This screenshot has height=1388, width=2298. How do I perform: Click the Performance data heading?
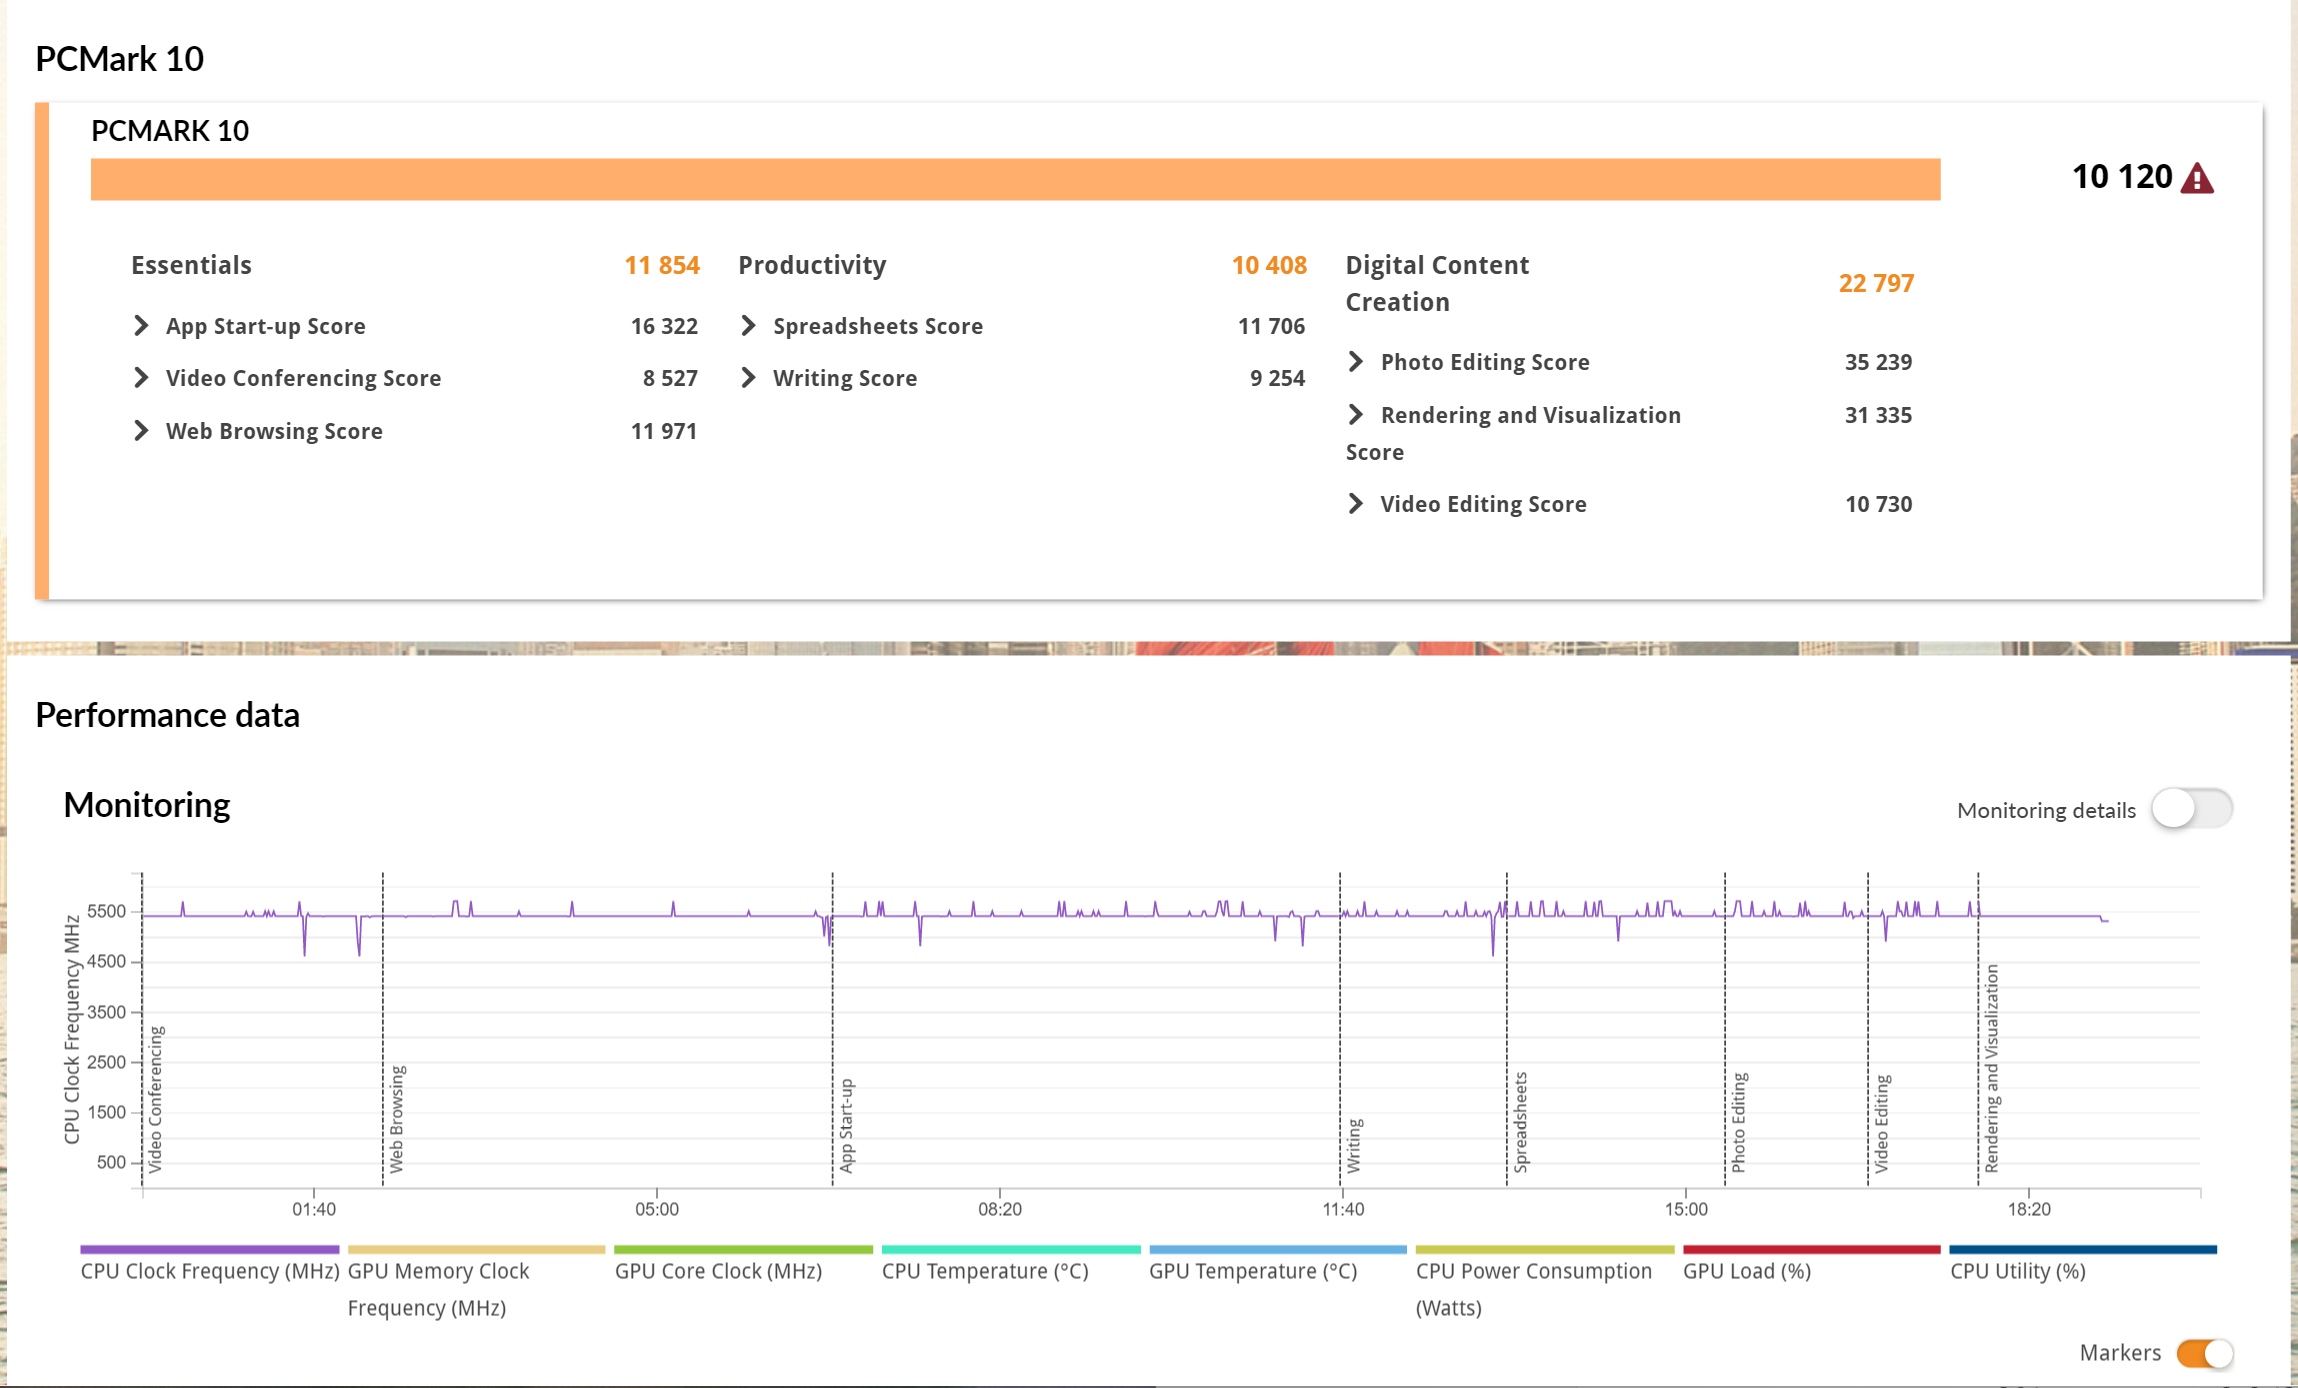(168, 715)
